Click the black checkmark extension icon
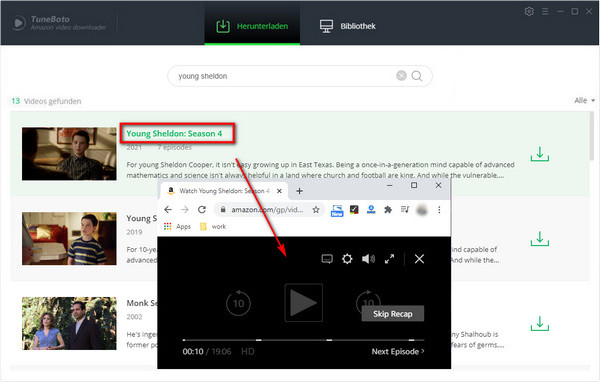 click(354, 209)
